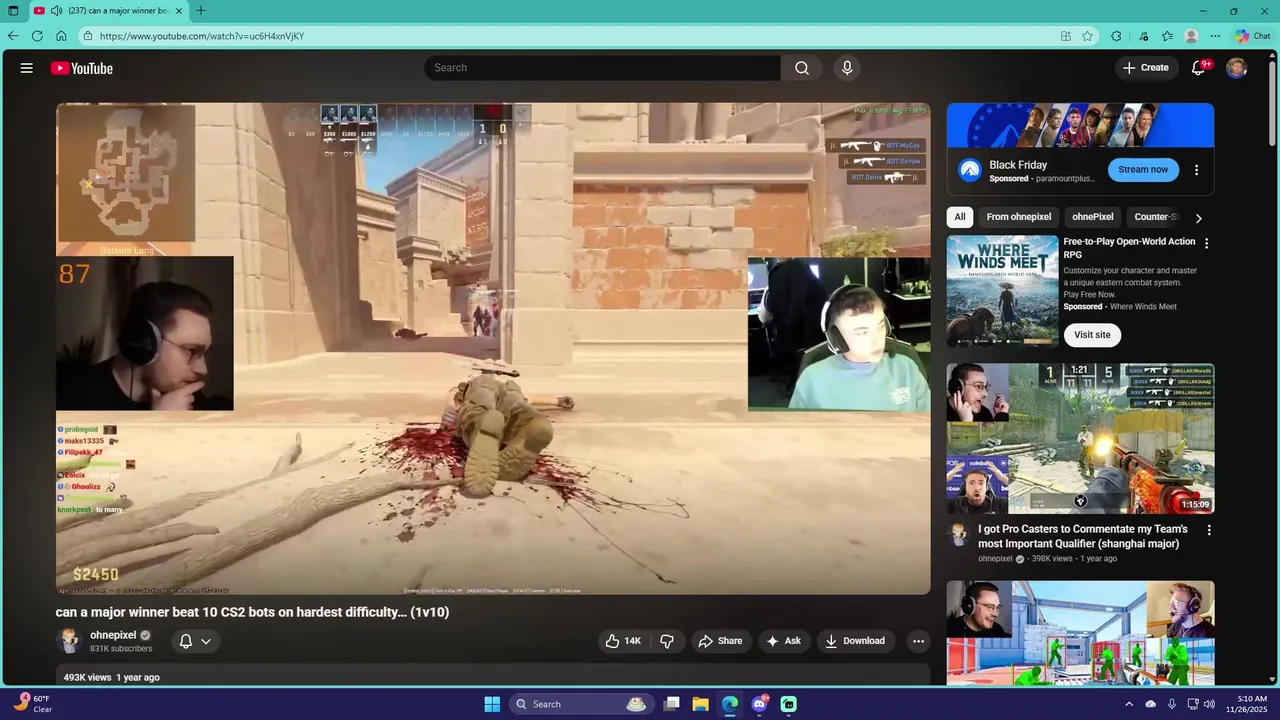The width and height of the screenshot is (1280, 720).
Task: Select the From ohnepixel chip
Action: (1018, 217)
